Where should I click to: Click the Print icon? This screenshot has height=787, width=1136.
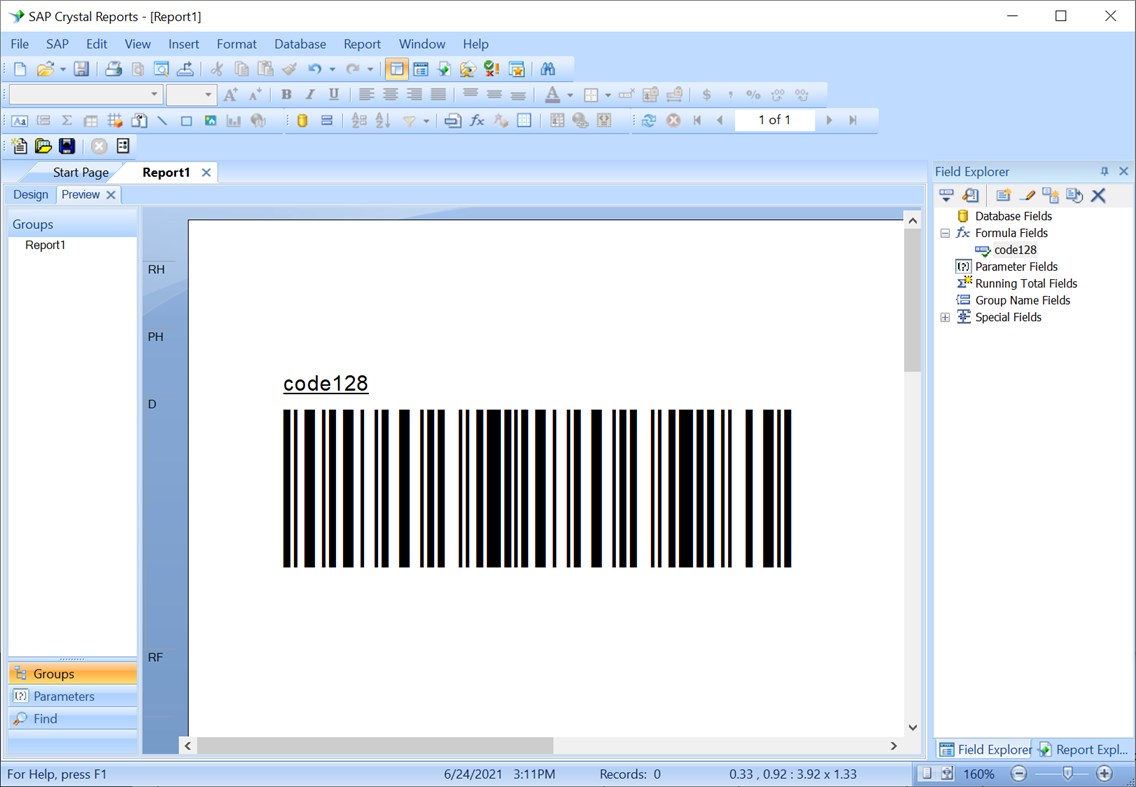click(x=114, y=68)
